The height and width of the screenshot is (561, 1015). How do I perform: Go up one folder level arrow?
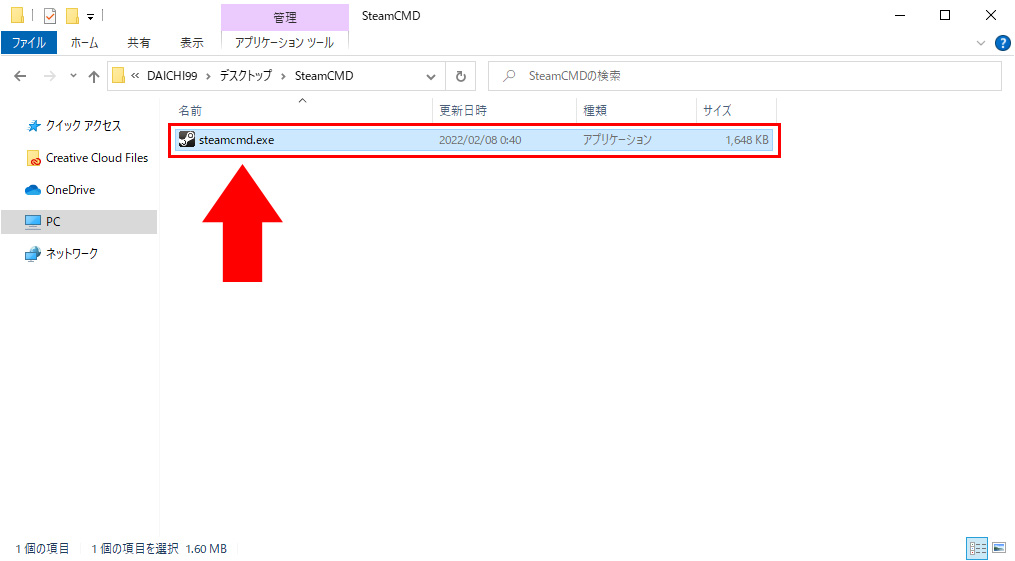(x=94, y=76)
